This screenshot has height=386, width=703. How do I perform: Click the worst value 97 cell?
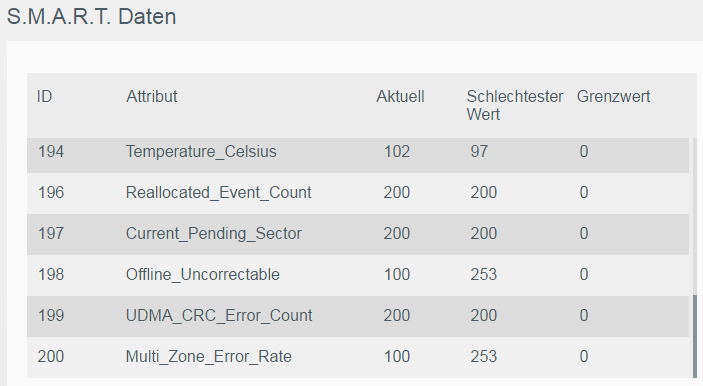click(479, 152)
